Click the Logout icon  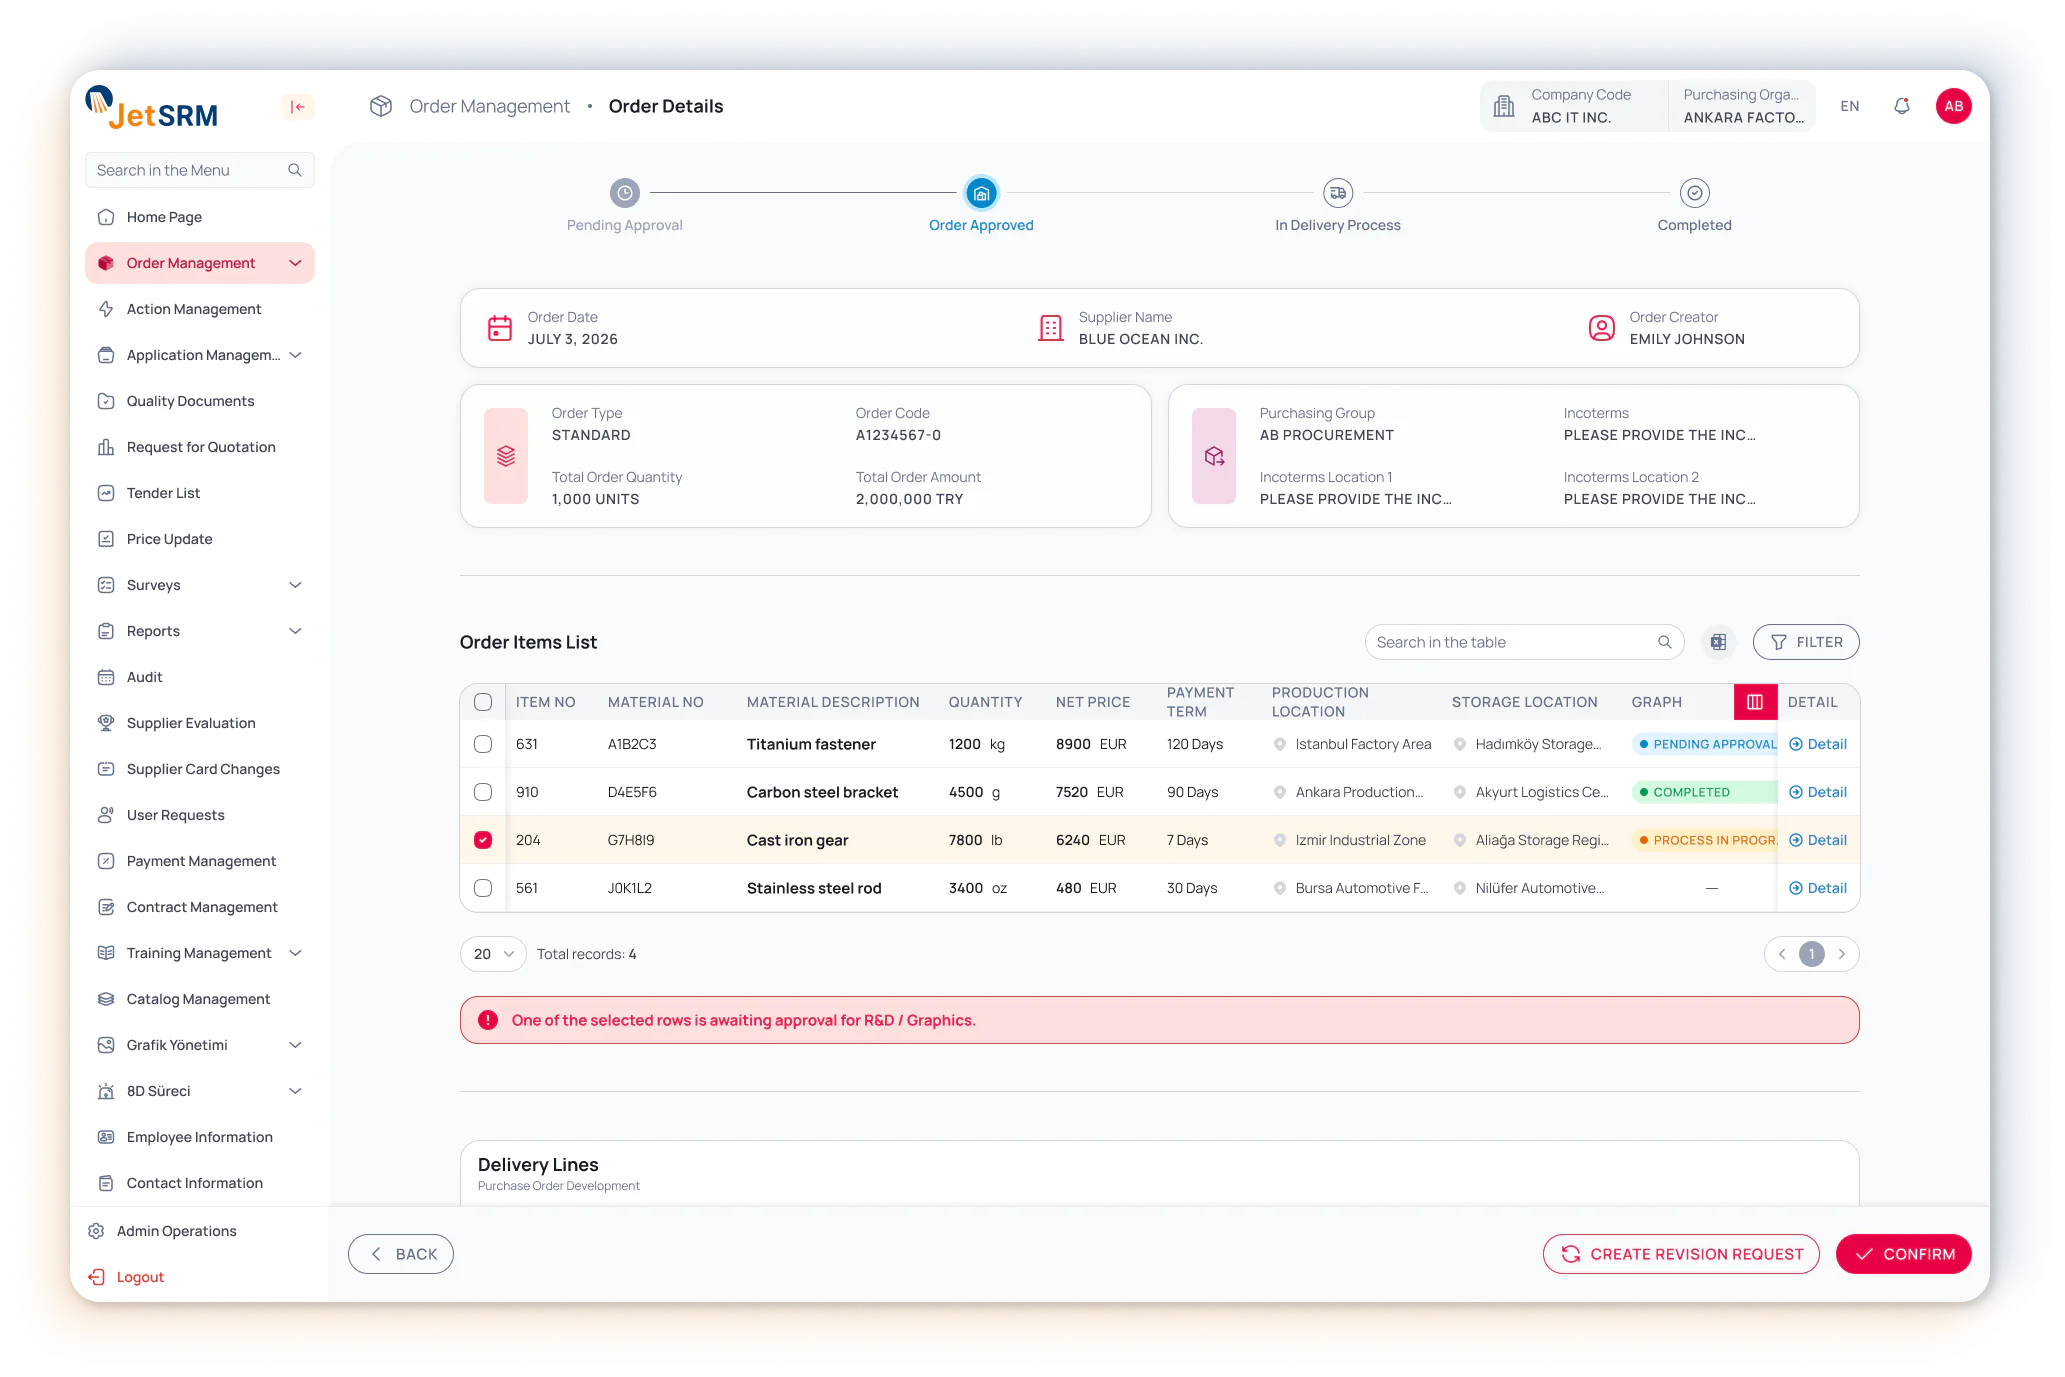[97, 1277]
